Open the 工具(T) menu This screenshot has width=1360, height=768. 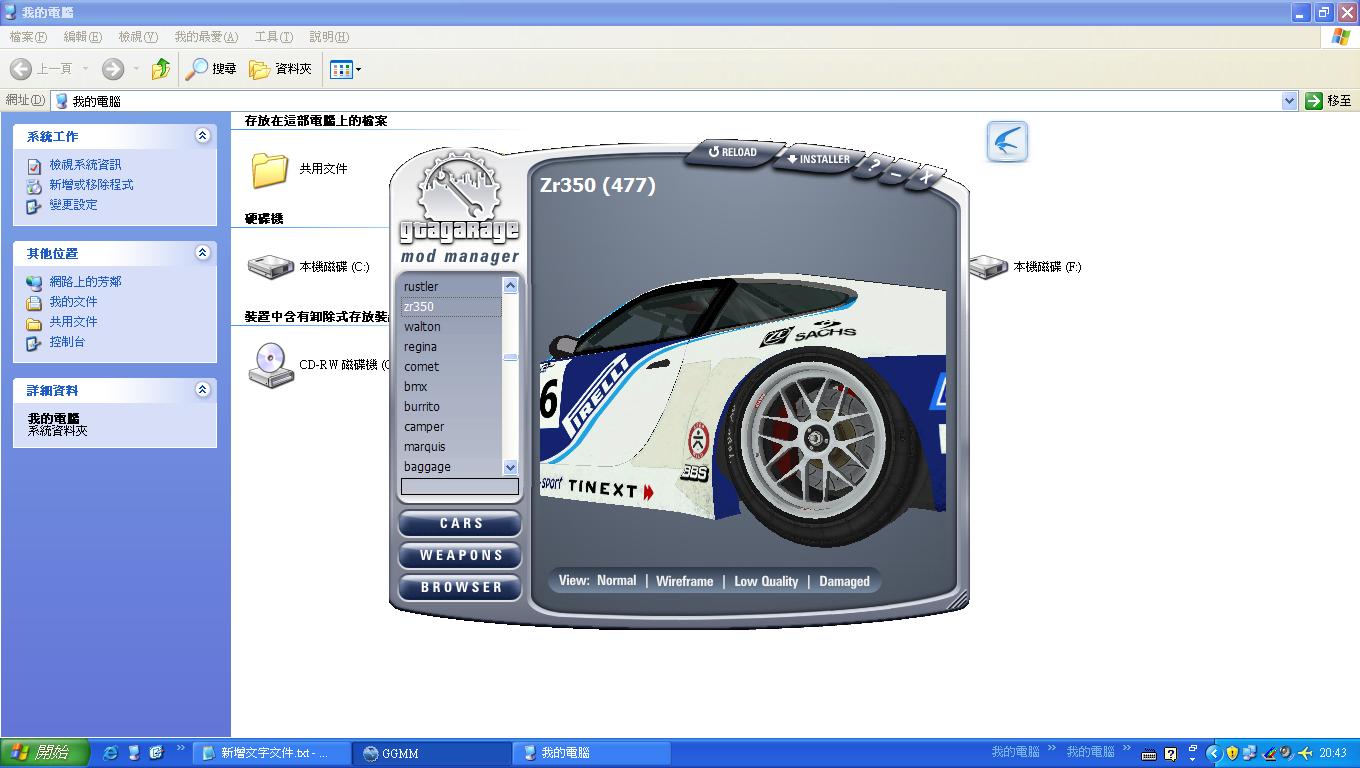(273, 37)
